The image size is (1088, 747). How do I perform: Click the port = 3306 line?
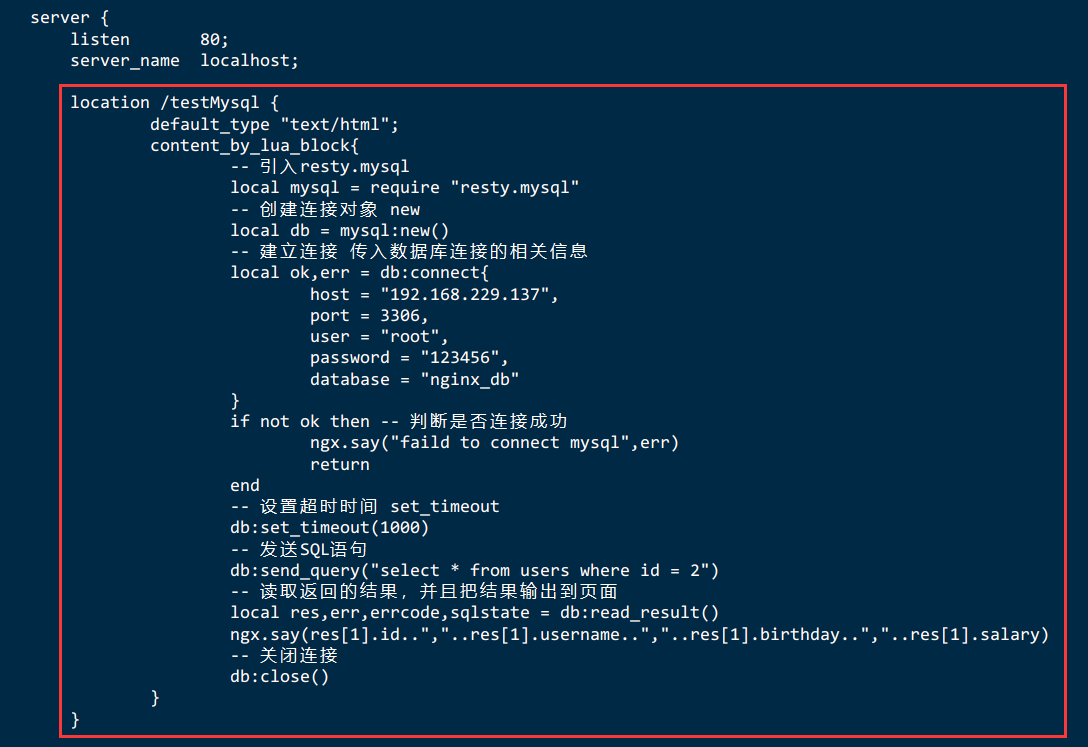[x=369, y=316]
